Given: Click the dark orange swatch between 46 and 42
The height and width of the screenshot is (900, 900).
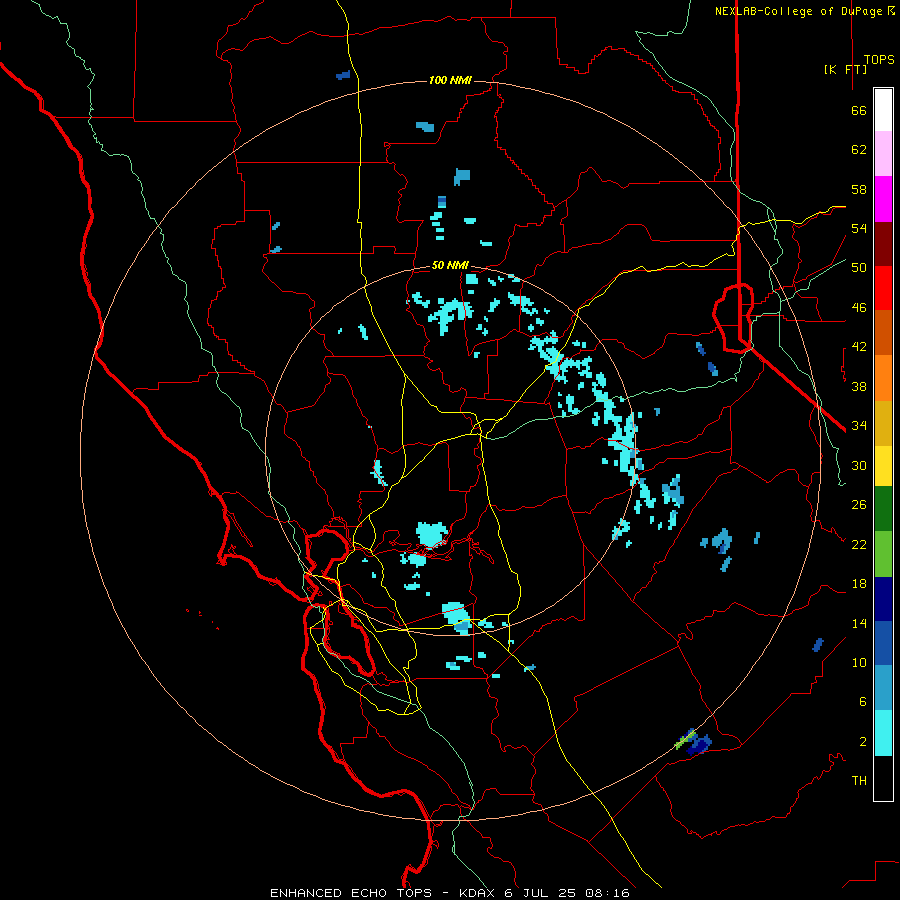Looking at the screenshot, I should pyautogui.click(x=883, y=333).
